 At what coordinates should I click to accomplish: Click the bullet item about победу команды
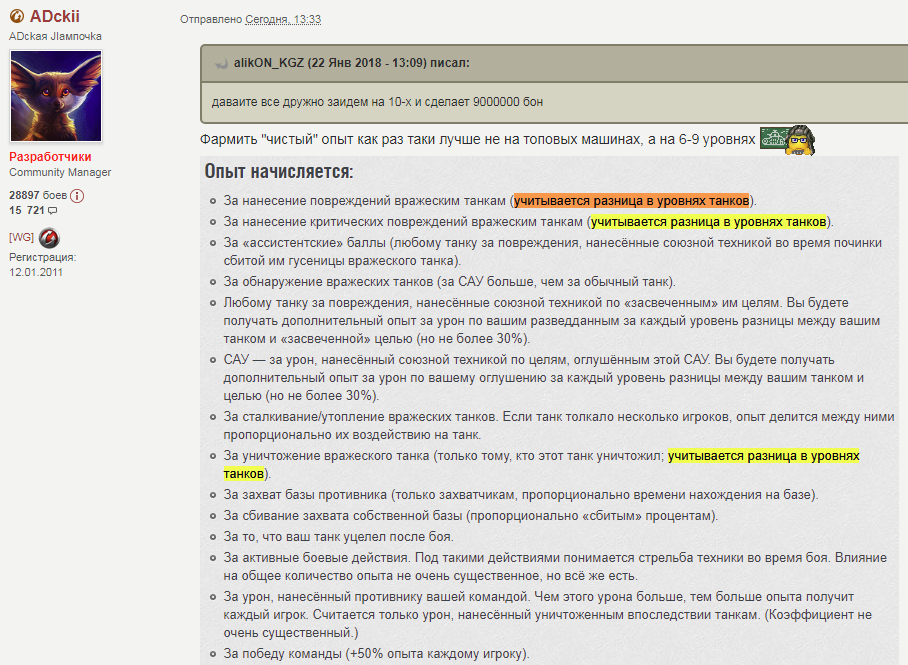coord(376,654)
